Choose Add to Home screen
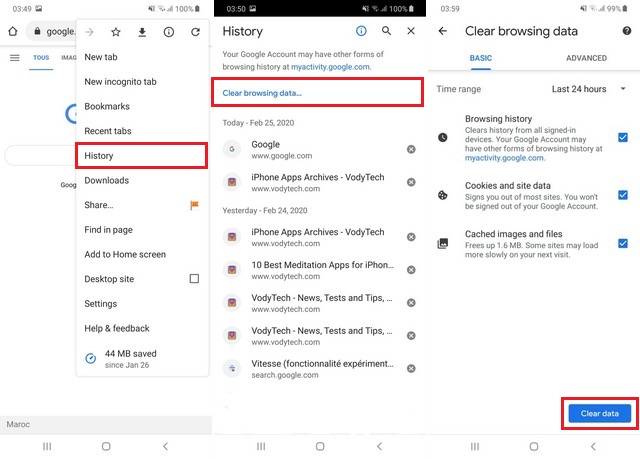This screenshot has height=459, width=640. pyautogui.click(x=142, y=254)
